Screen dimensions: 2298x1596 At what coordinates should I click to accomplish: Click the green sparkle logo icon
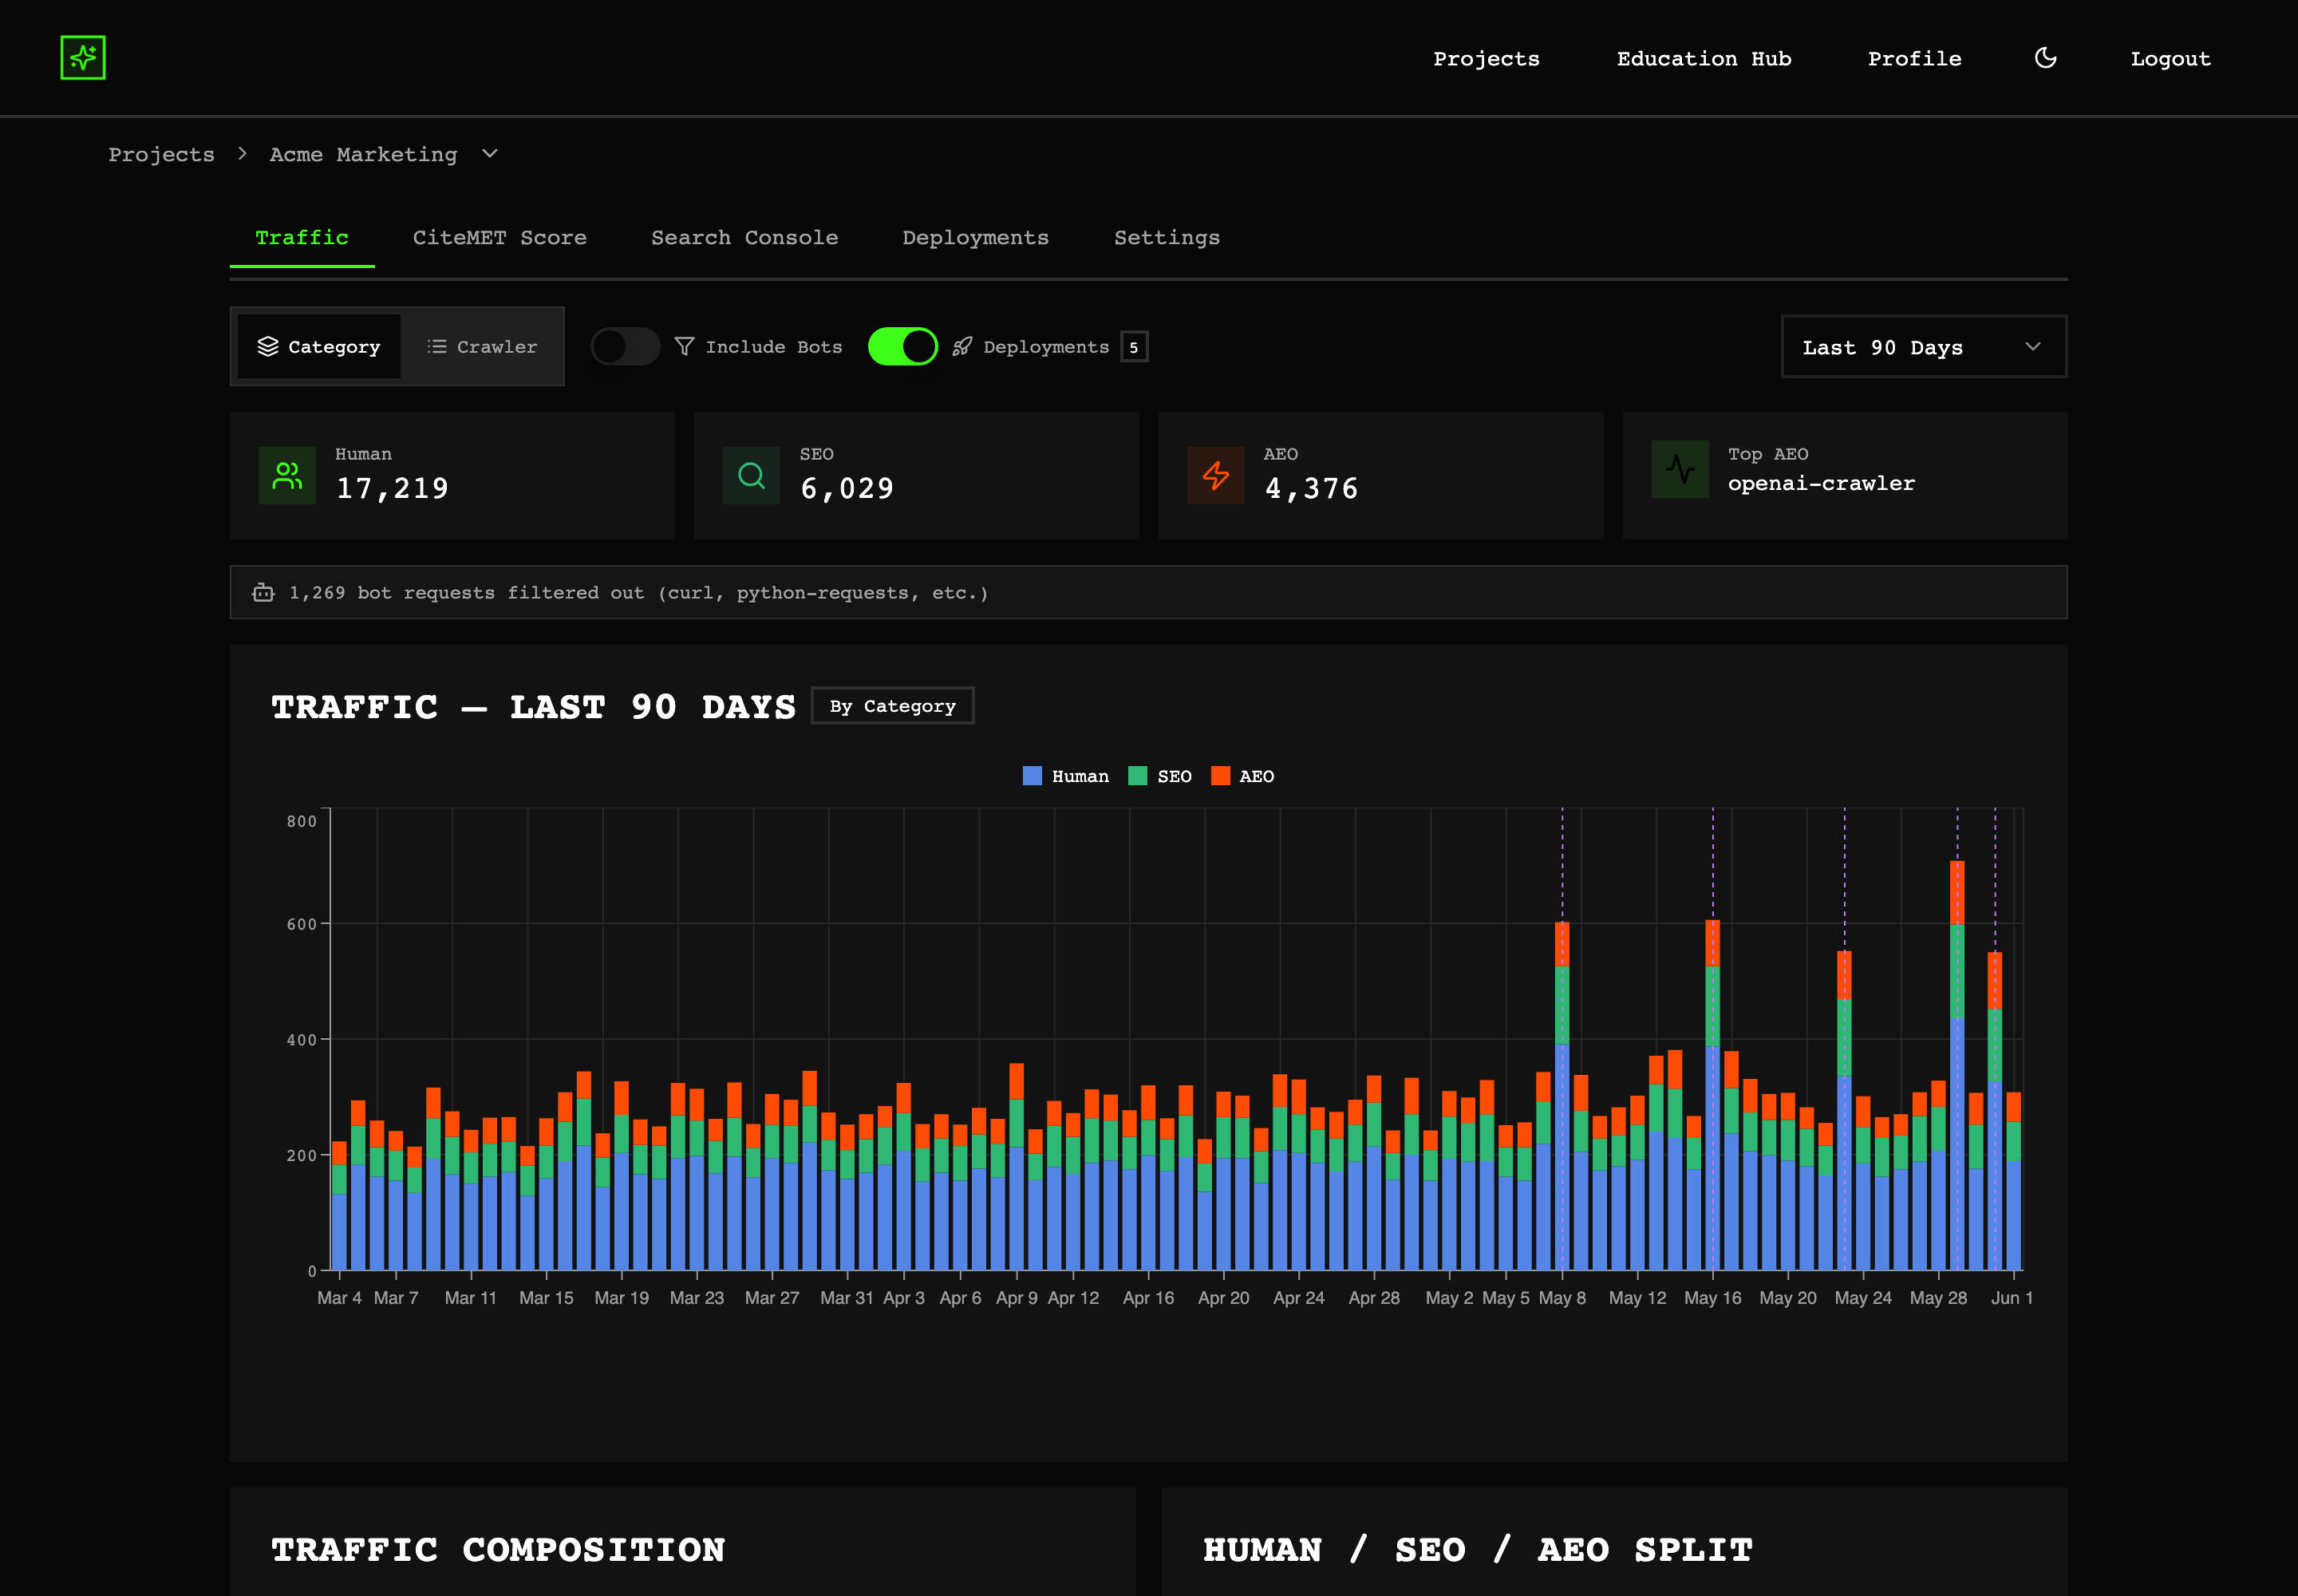pos(83,58)
